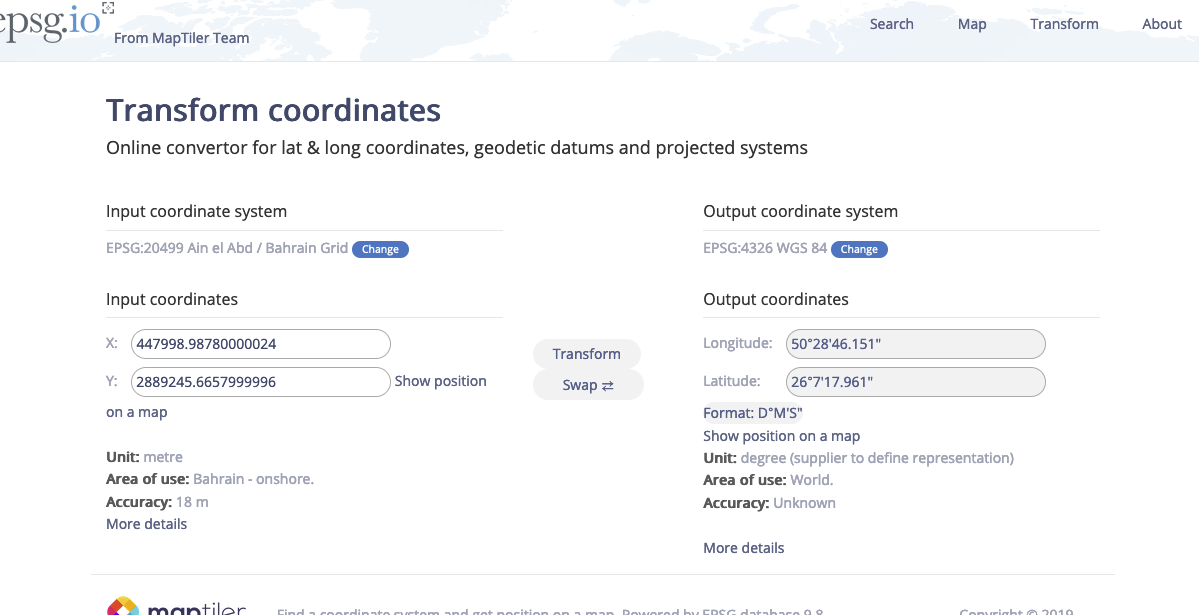
Task: Open the Format D°M'S" selector
Action: [x=752, y=412]
